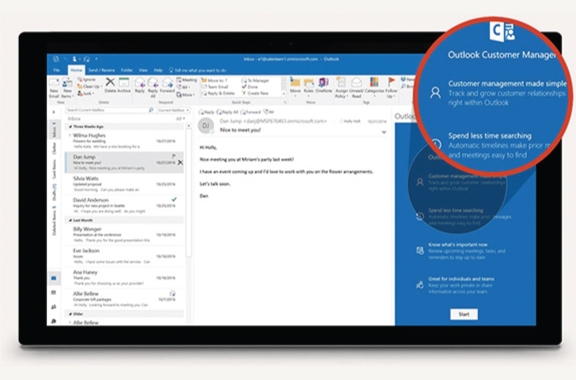
Task: Toggle Unread/Read envelope button
Action: 356,87
